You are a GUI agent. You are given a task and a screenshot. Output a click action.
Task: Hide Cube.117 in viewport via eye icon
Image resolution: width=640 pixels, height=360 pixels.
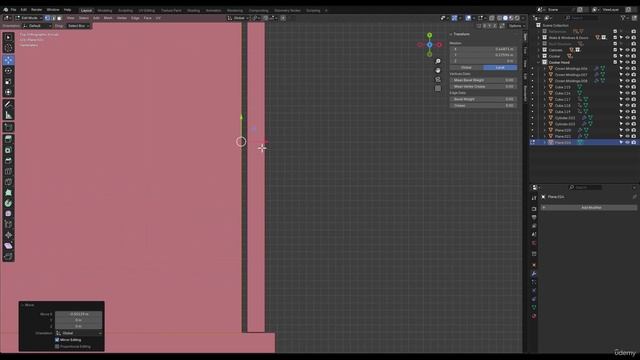point(627,100)
